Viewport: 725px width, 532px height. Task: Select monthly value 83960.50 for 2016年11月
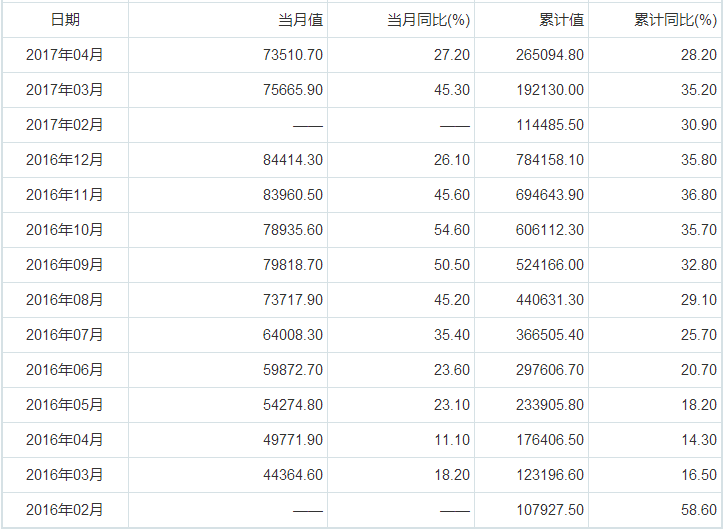click(291, 195)
